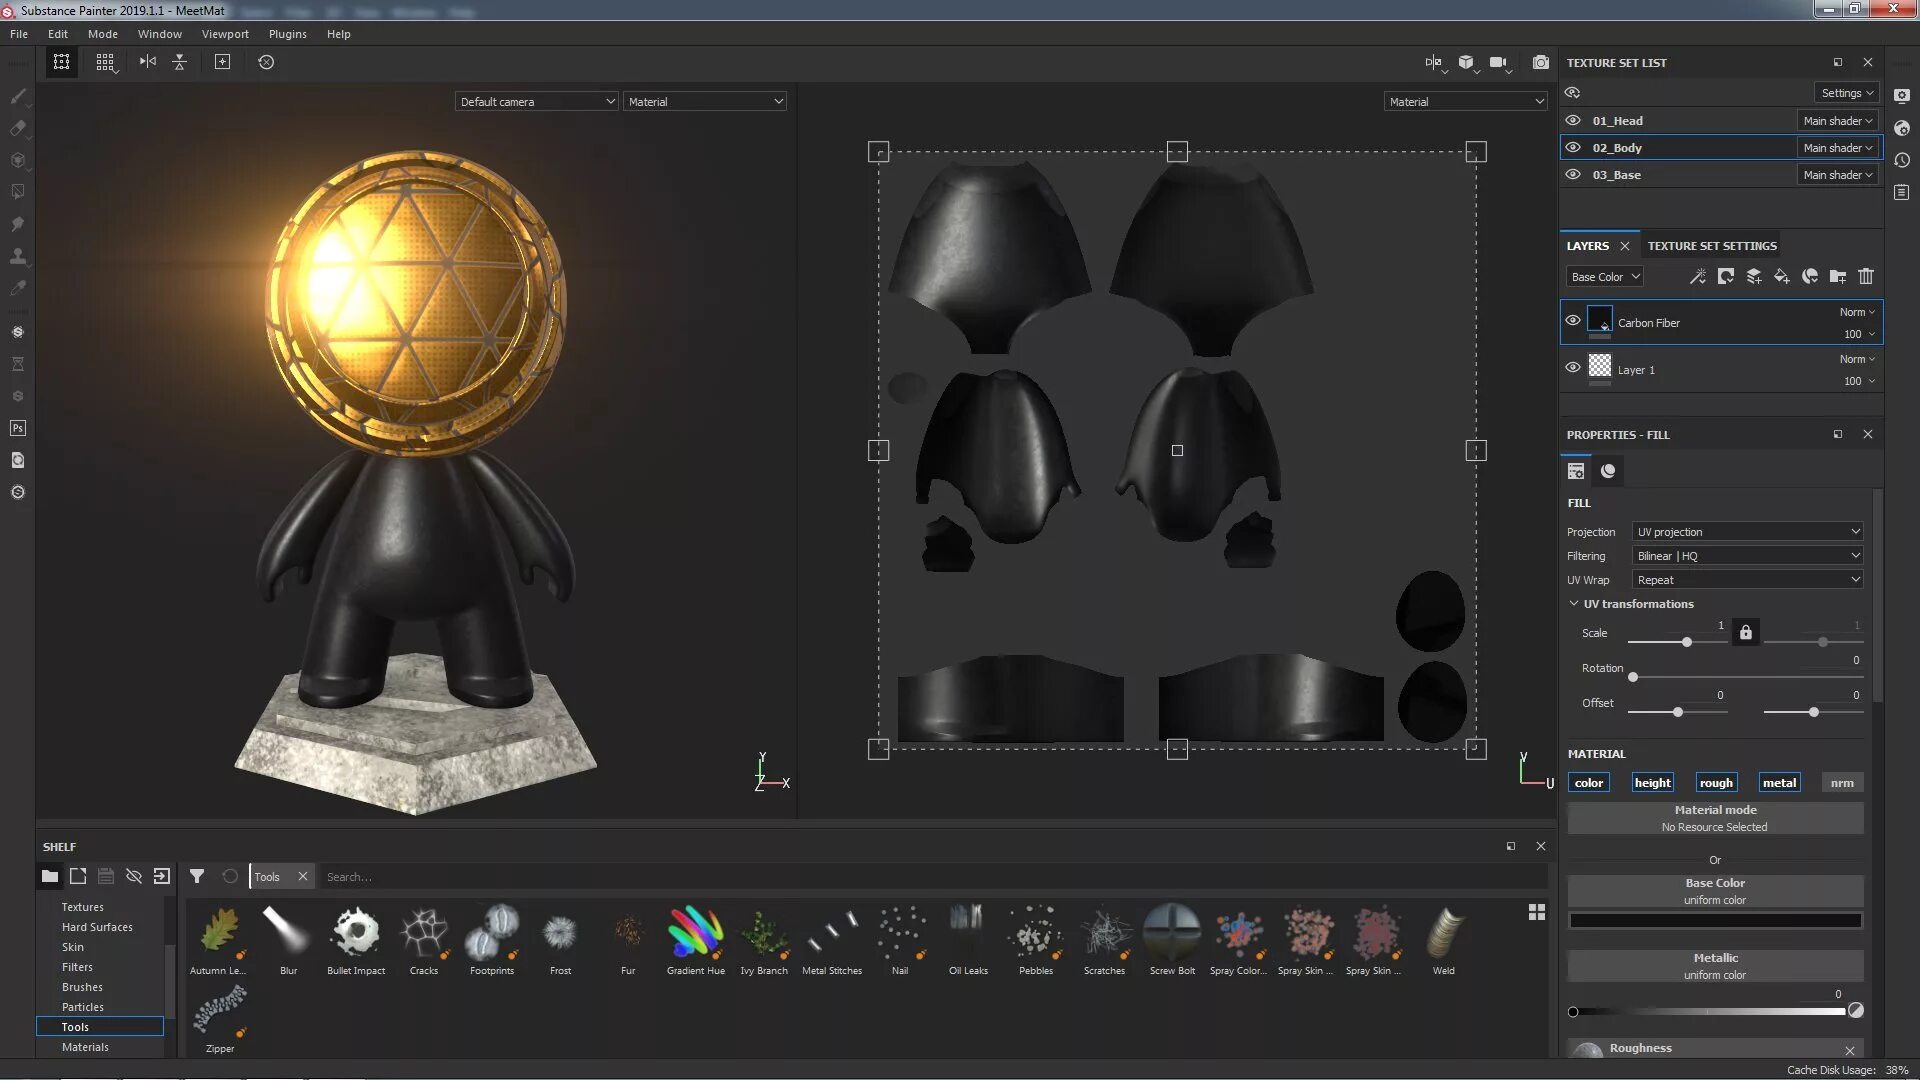
Task: Select the Clone stamp tool
Action: click(x=18, y=256)
